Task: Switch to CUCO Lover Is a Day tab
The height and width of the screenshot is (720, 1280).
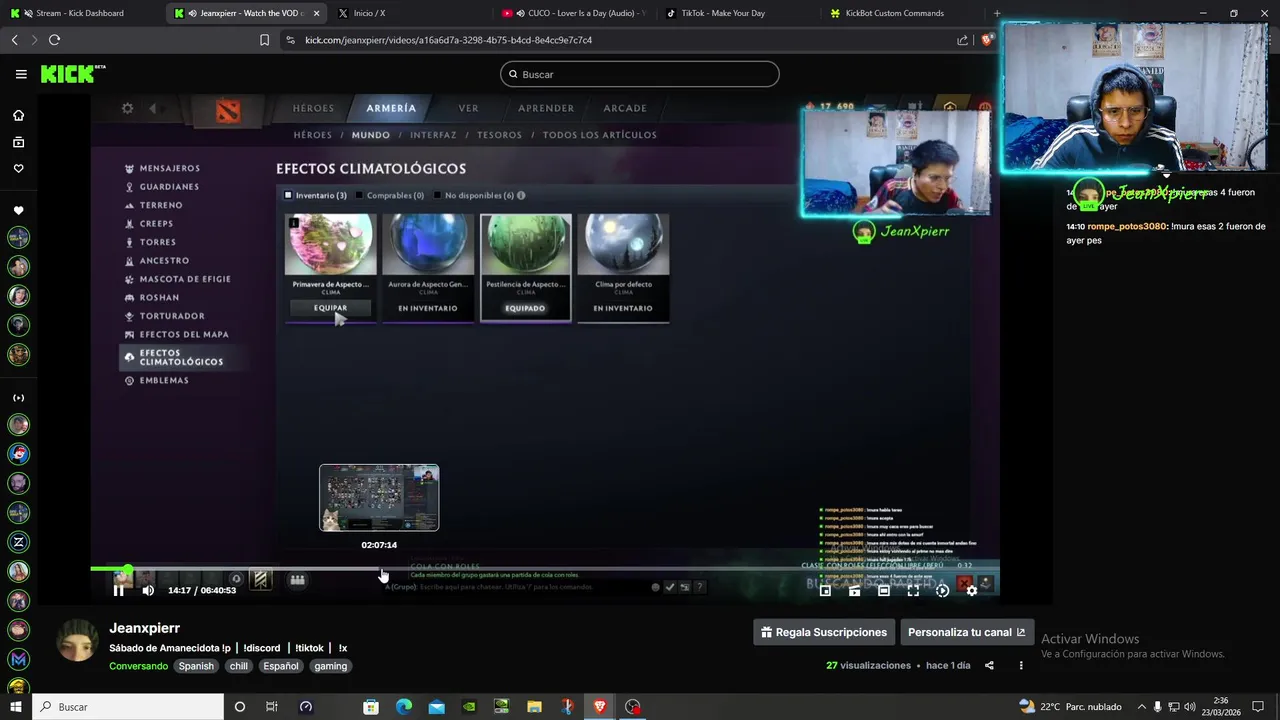Action: point(575,13)
